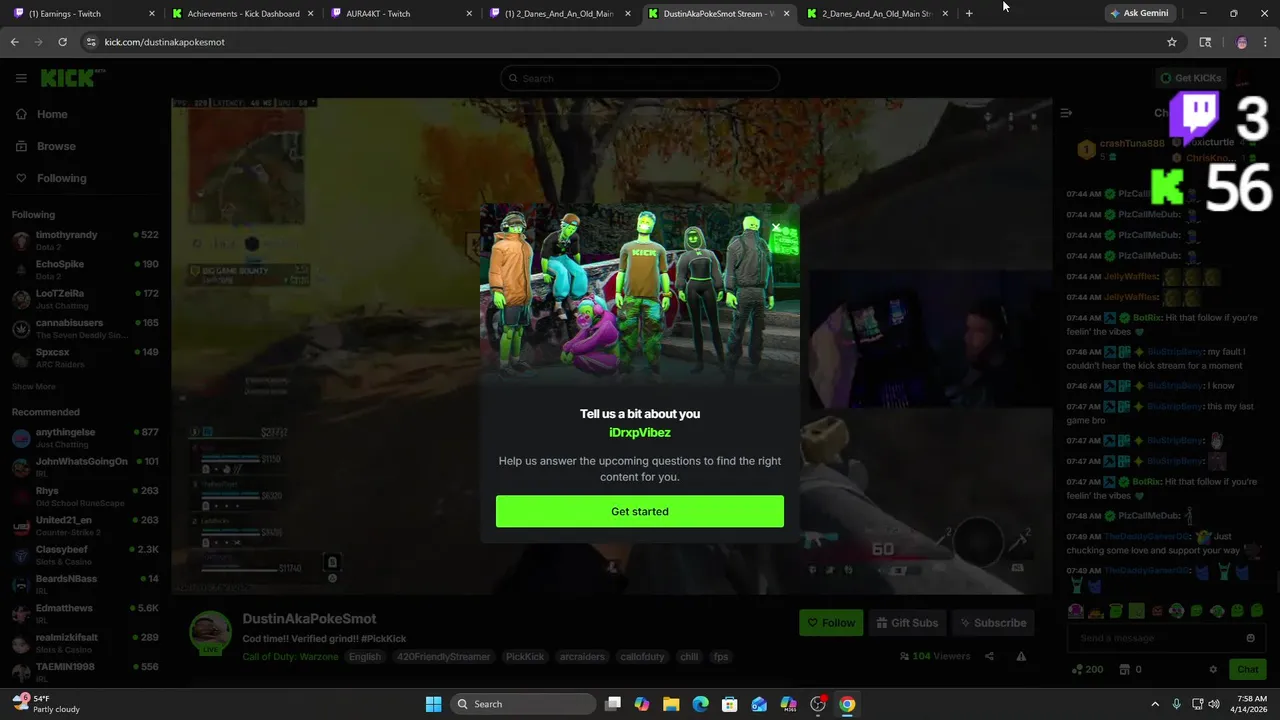Click the callofduty tag

coord(642,657)
